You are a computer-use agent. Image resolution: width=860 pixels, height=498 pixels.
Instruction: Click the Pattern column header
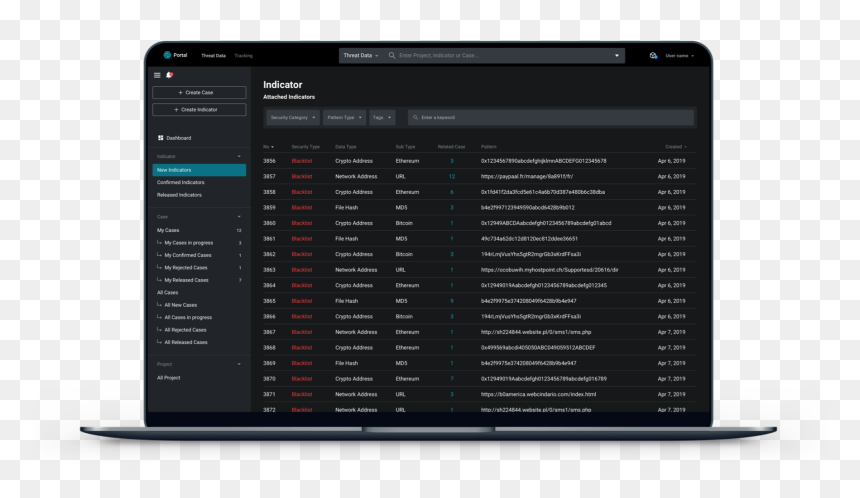pos(489,147)
